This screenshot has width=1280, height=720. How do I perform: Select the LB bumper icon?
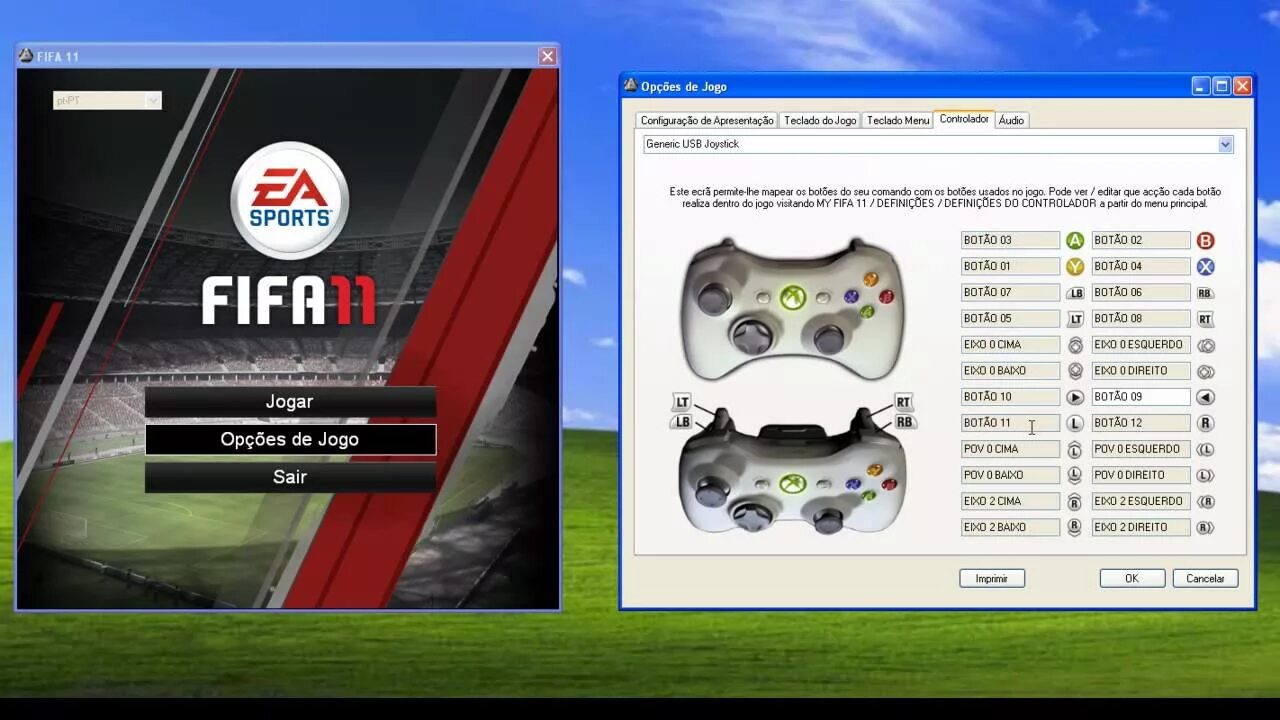(x=1075, y=293)
